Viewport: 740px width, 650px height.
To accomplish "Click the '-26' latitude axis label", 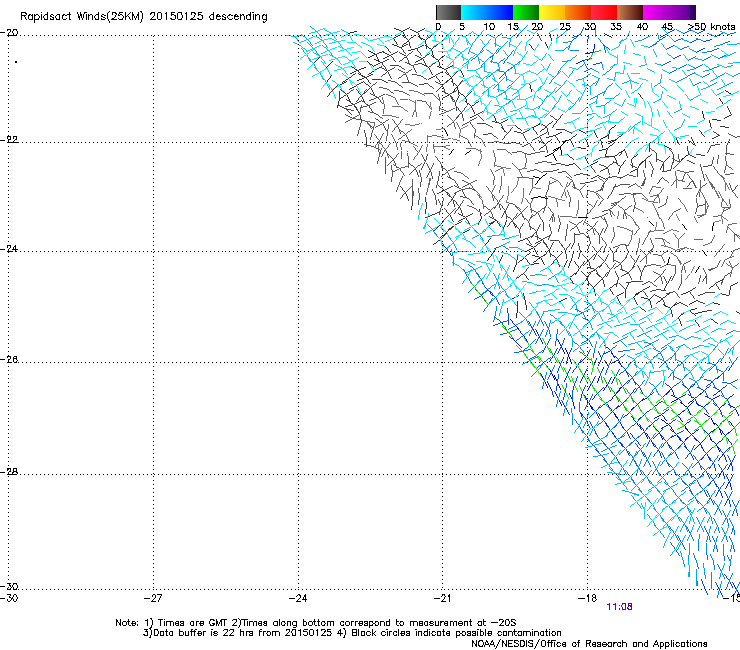I will point(9,360).
